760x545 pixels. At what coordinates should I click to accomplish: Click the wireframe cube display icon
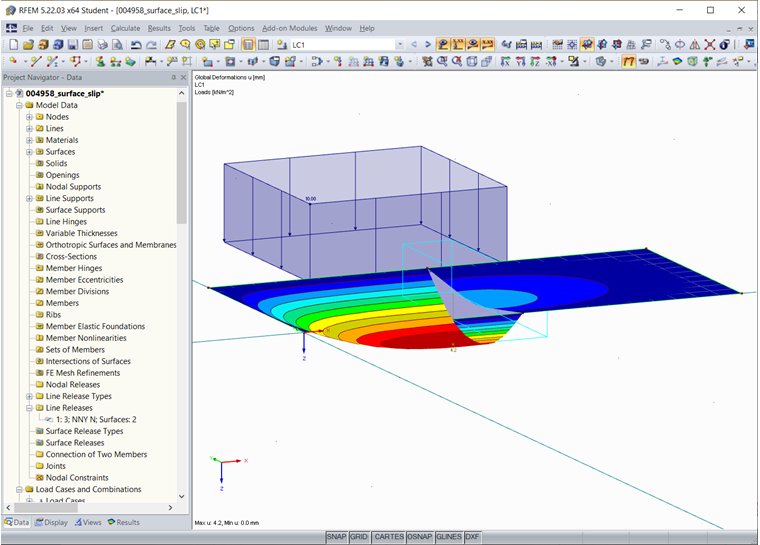point(472,61)
